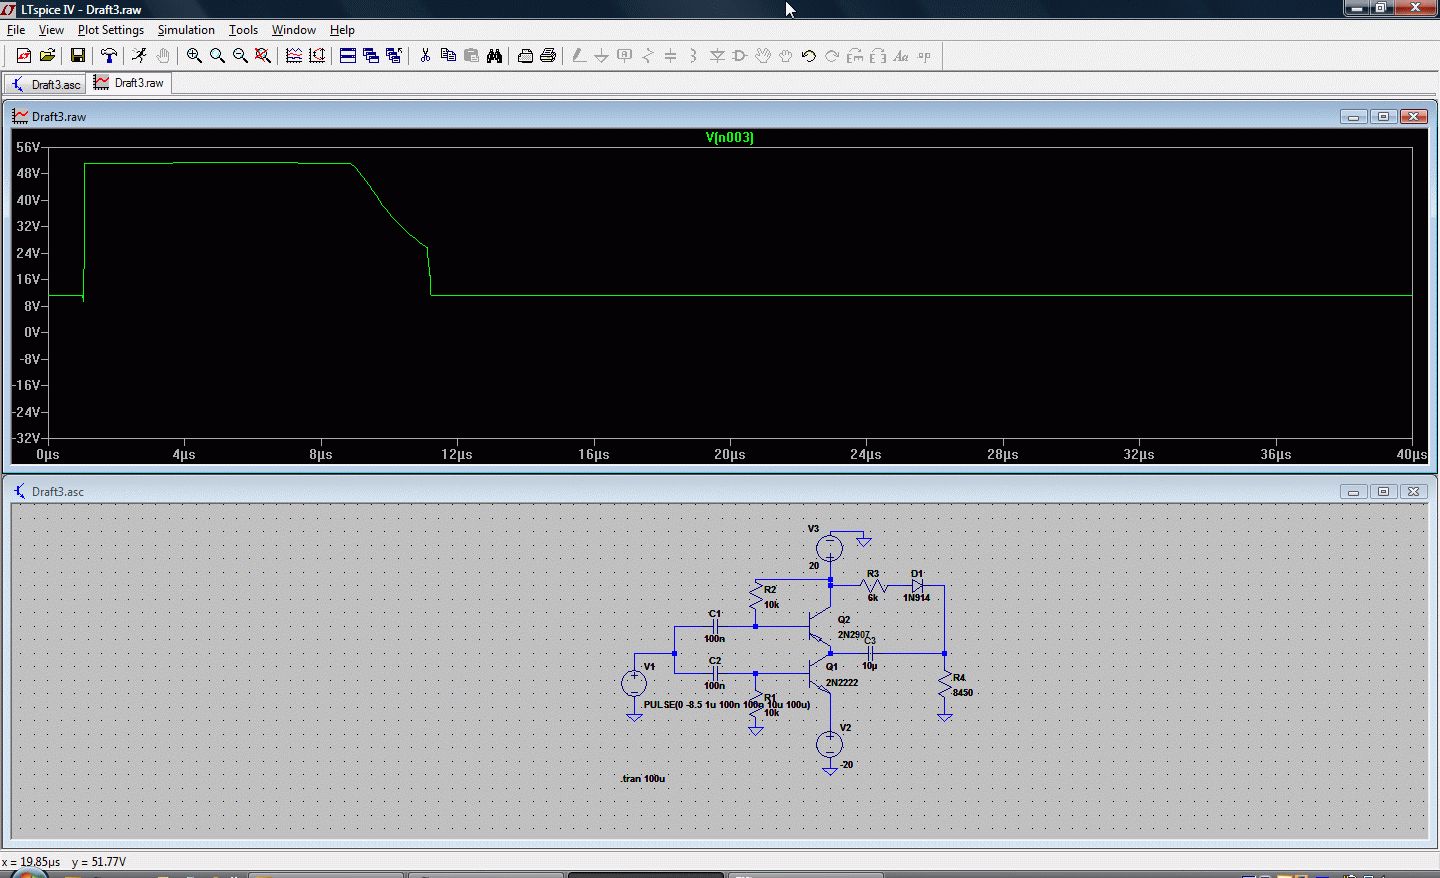
Task: Click the Print icon
Action: tap(548, 56)
